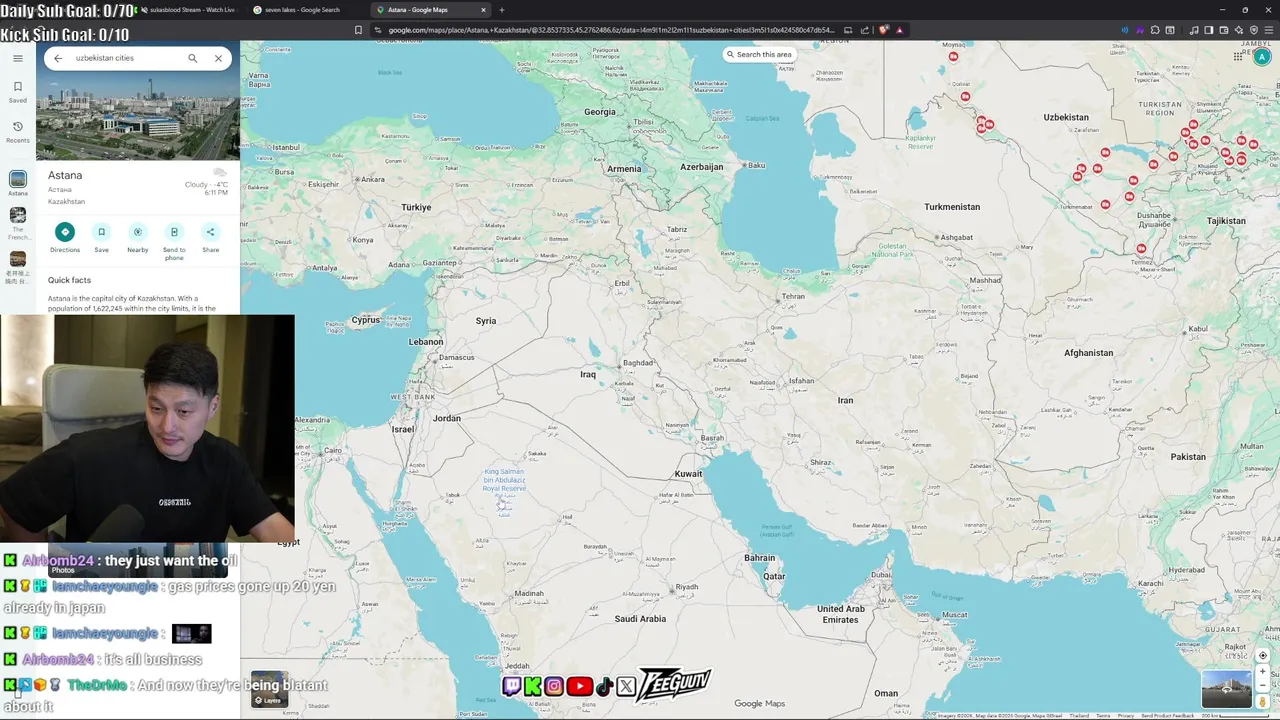
Task: Open a new browser tab
Action: [502, 10]
